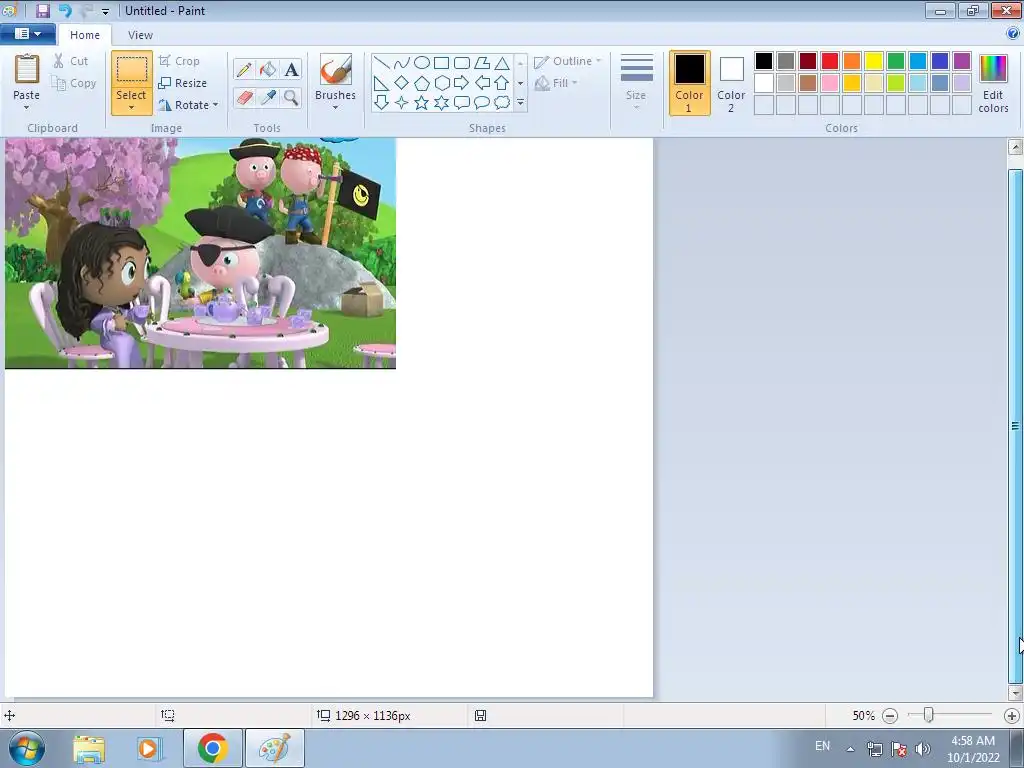Open Windows Explorer folder on taskbar

(x=89, y=748)
